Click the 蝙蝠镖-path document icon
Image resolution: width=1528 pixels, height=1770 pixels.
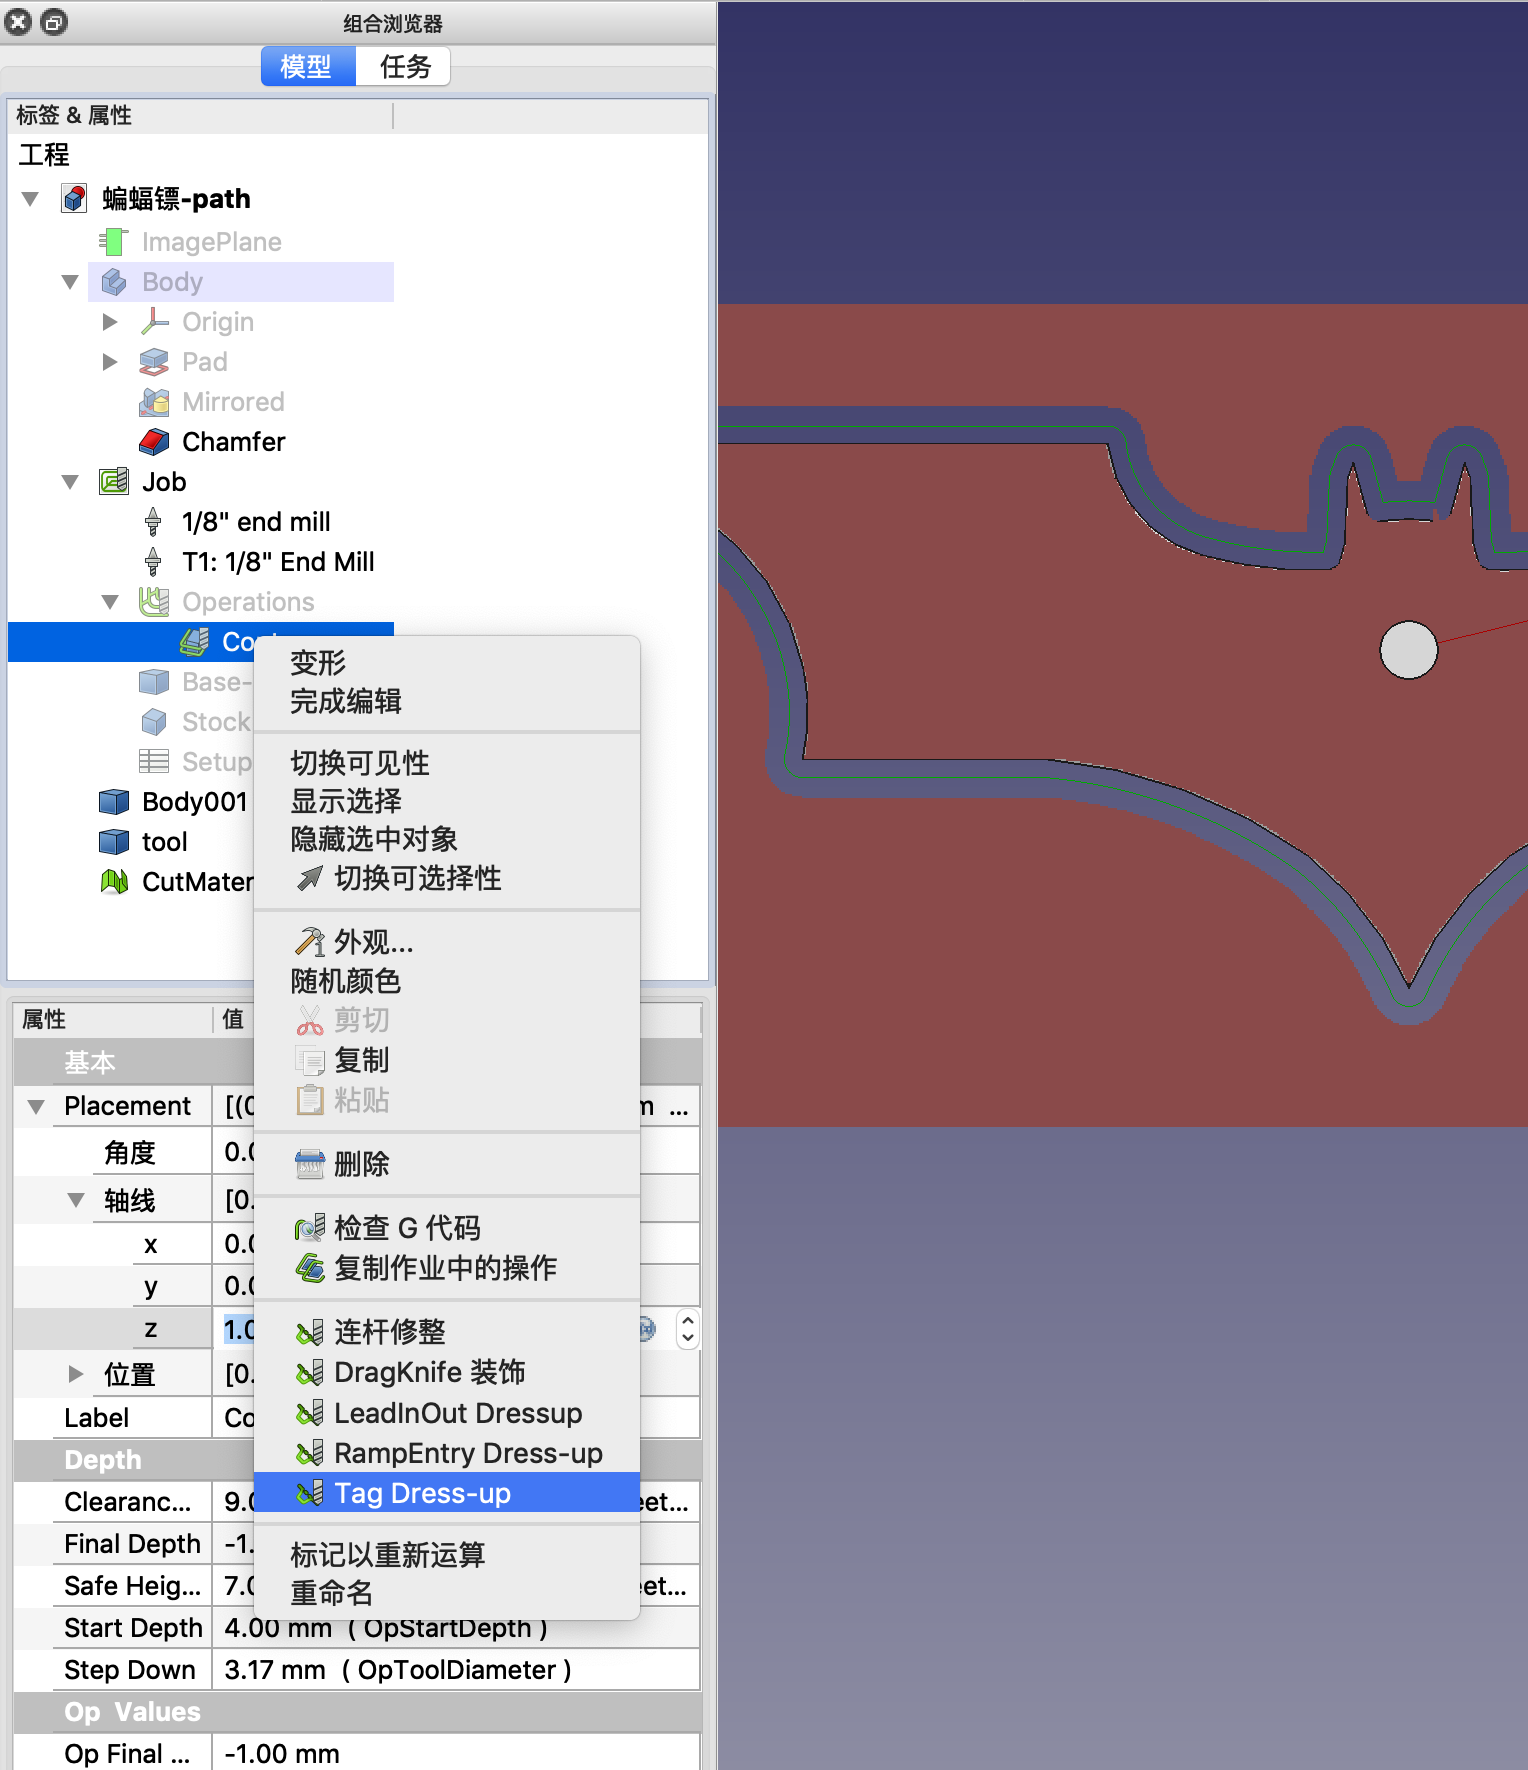(74, 198)
